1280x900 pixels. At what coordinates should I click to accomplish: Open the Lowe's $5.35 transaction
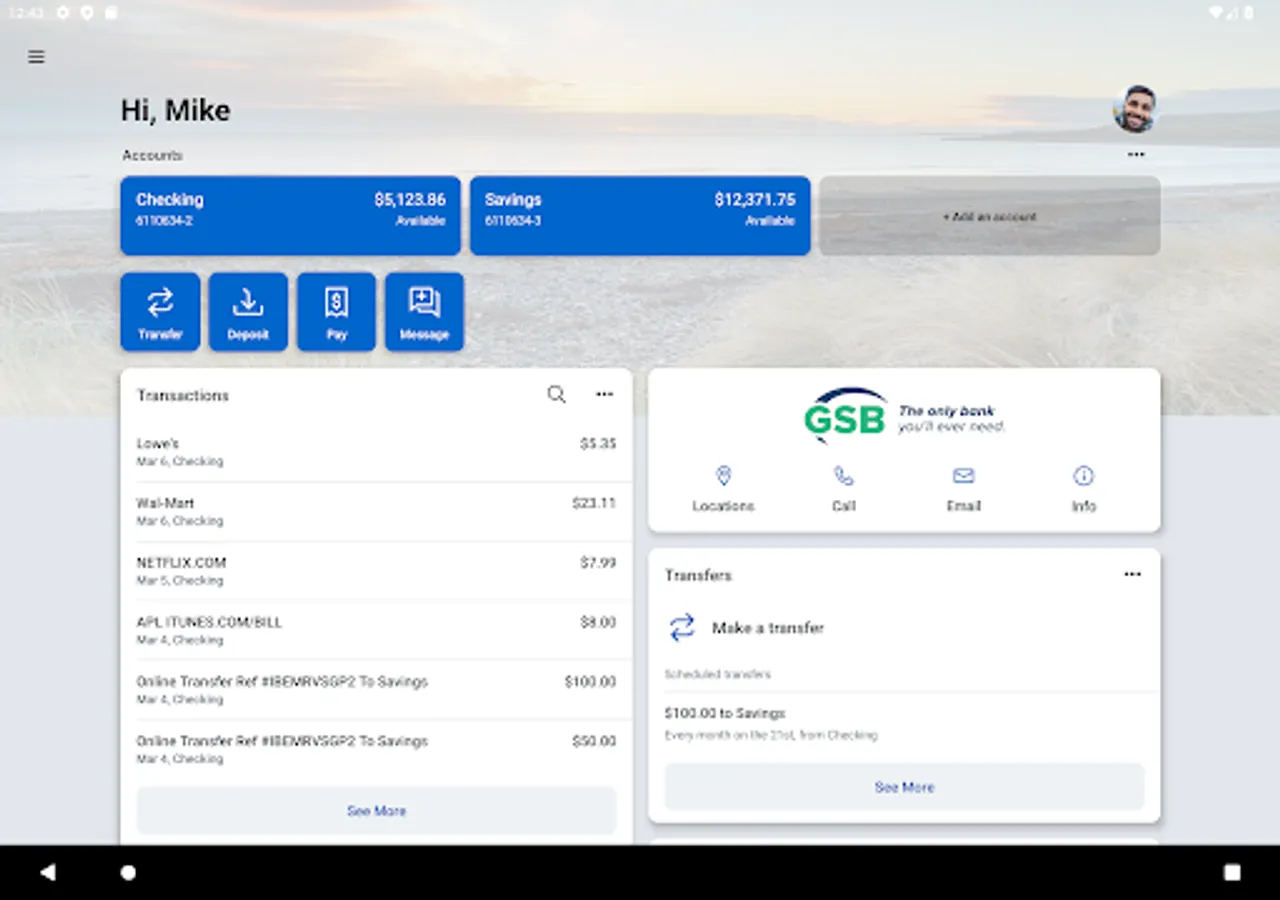point(376,452)
